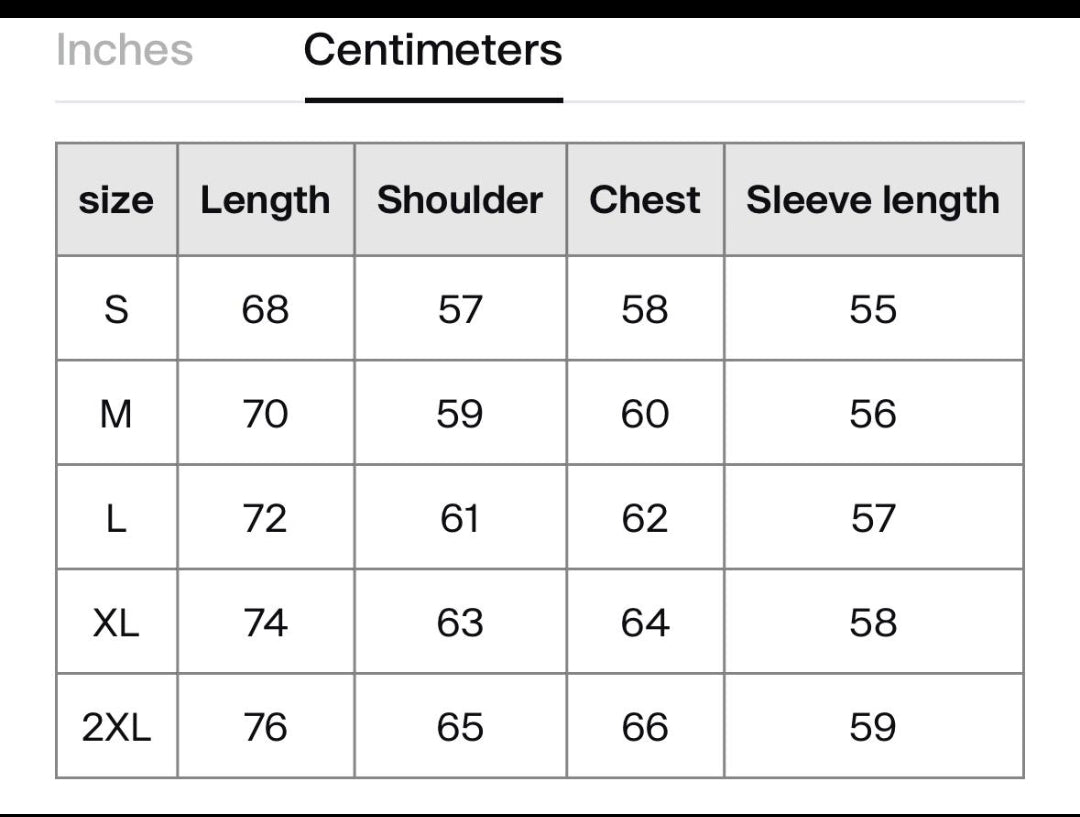This screenshot has width=1080, height=817.
Task: Click the Length column header
Action: (x=265, y=200)
